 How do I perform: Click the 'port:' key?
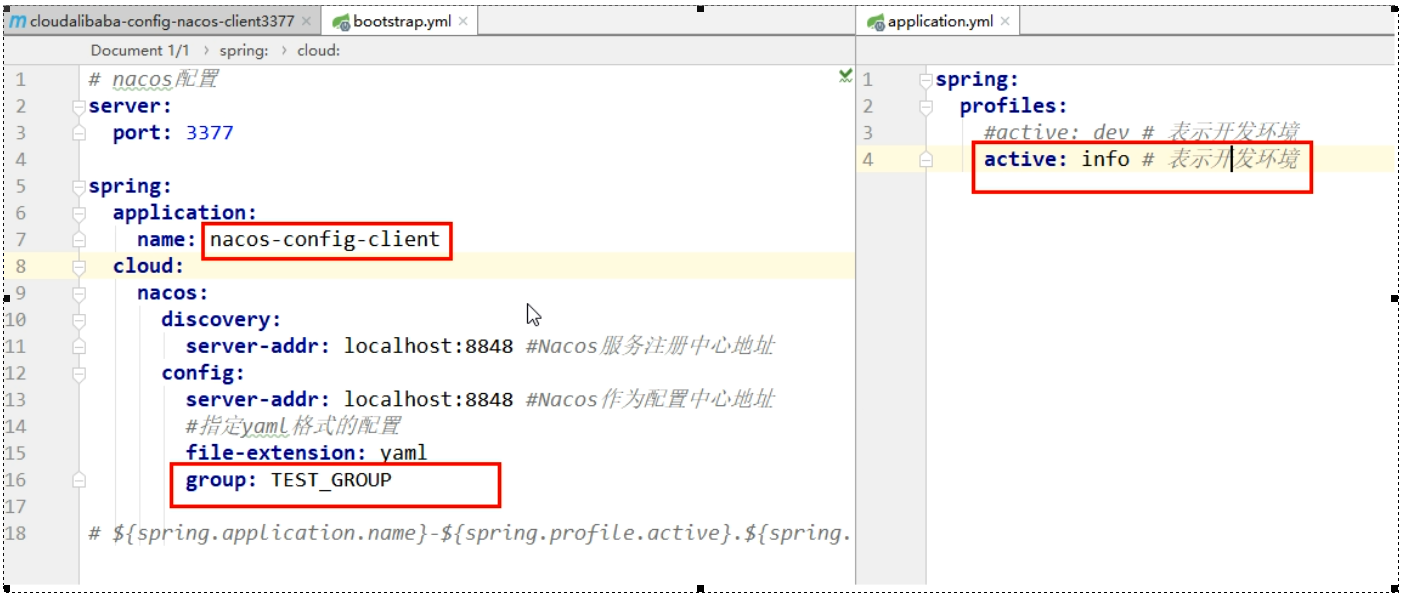[x=143, y=133]
